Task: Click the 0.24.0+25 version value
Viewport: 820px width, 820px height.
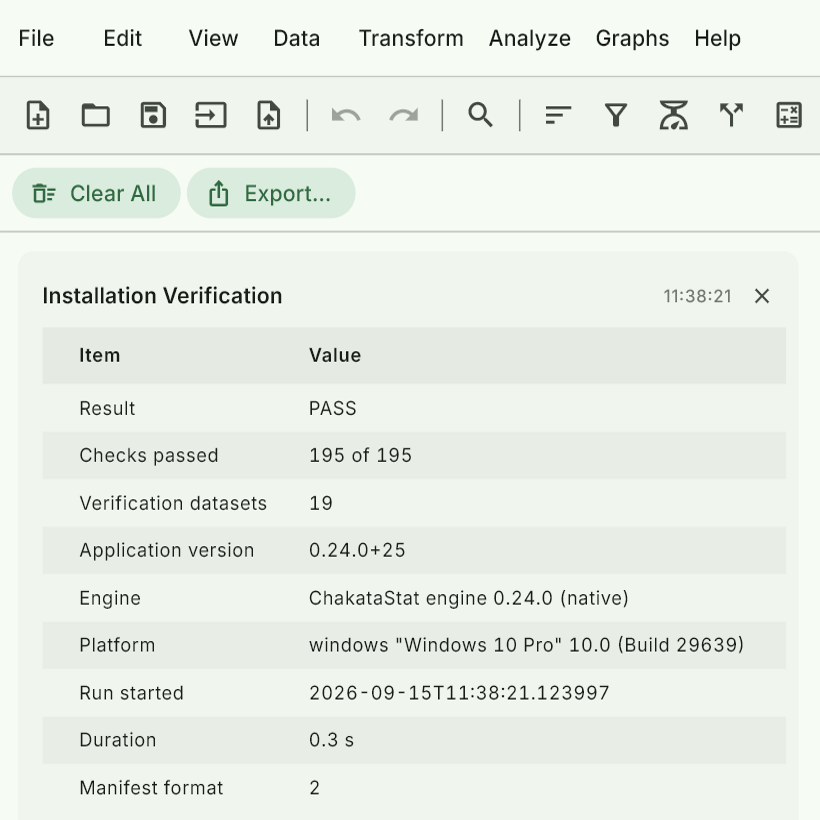Action: click(357, 550)
